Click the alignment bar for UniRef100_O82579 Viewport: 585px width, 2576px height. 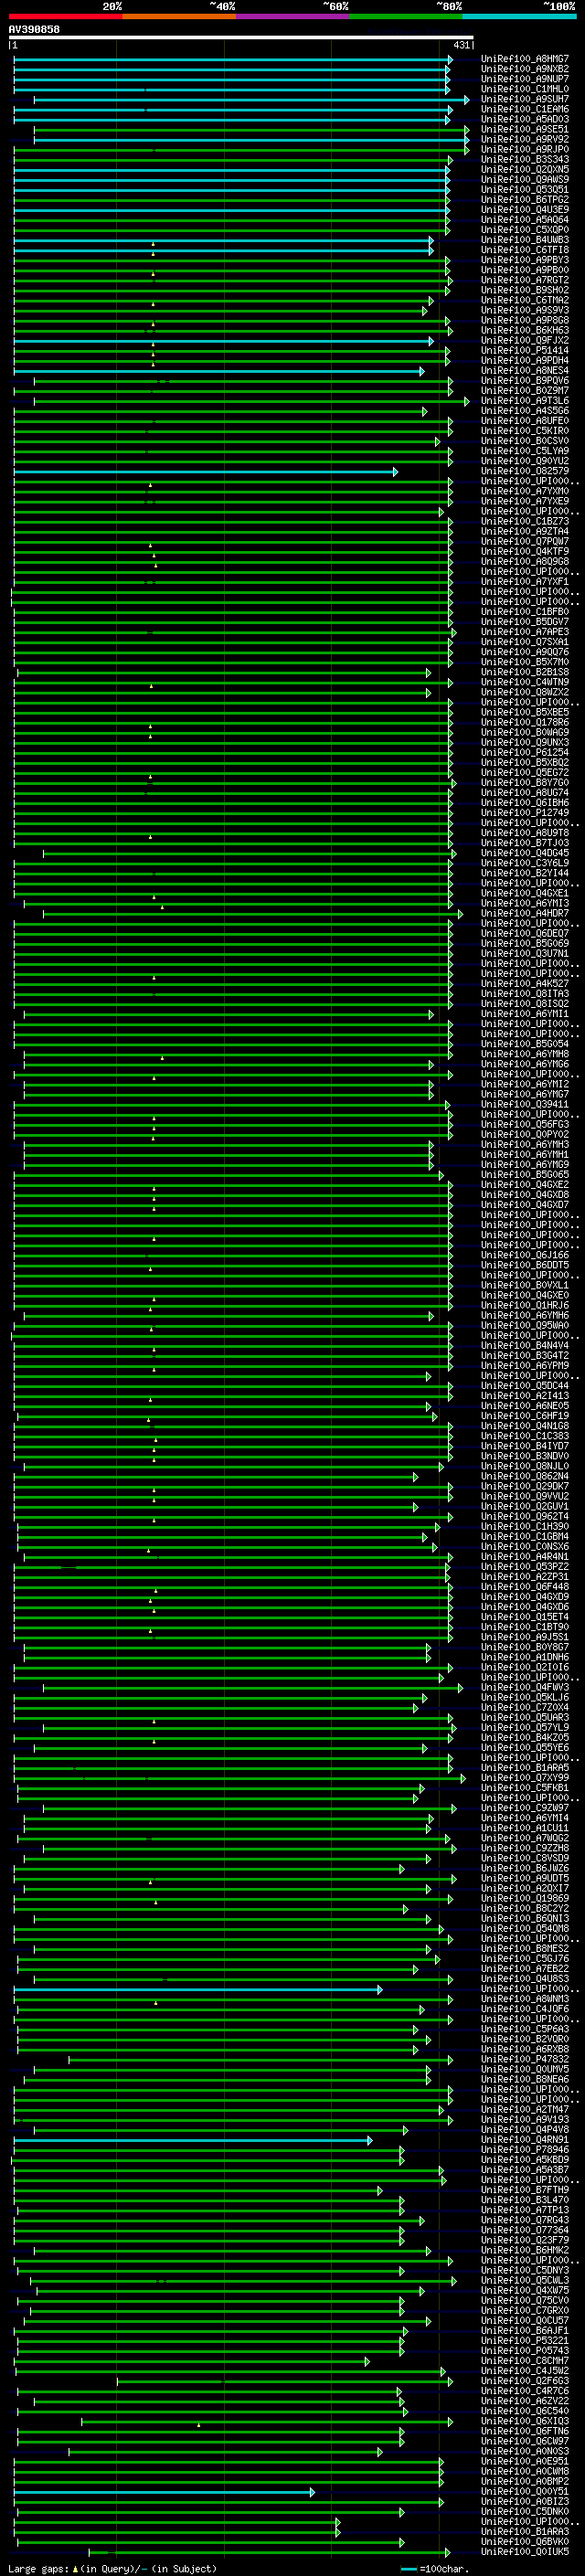[205, 471]
